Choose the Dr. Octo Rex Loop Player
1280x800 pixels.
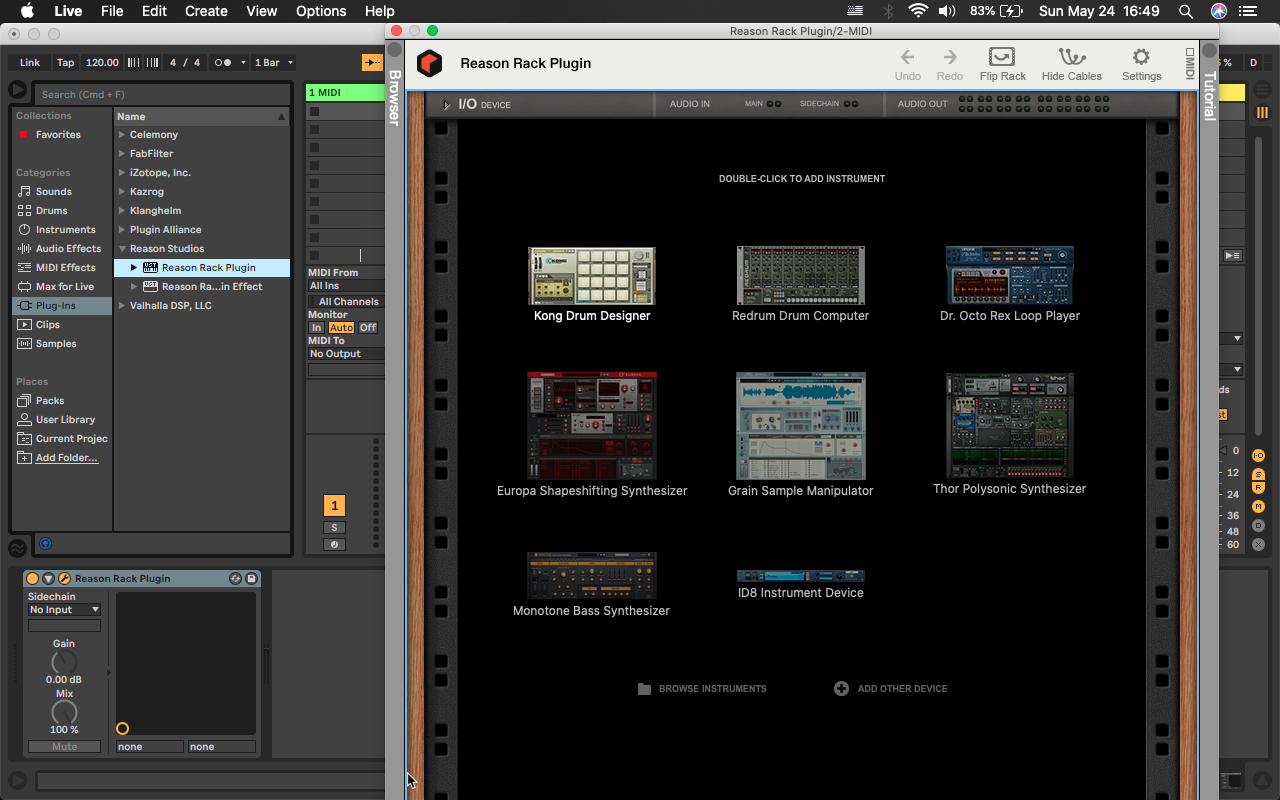pyautogui.click(x=1010, y=276)
